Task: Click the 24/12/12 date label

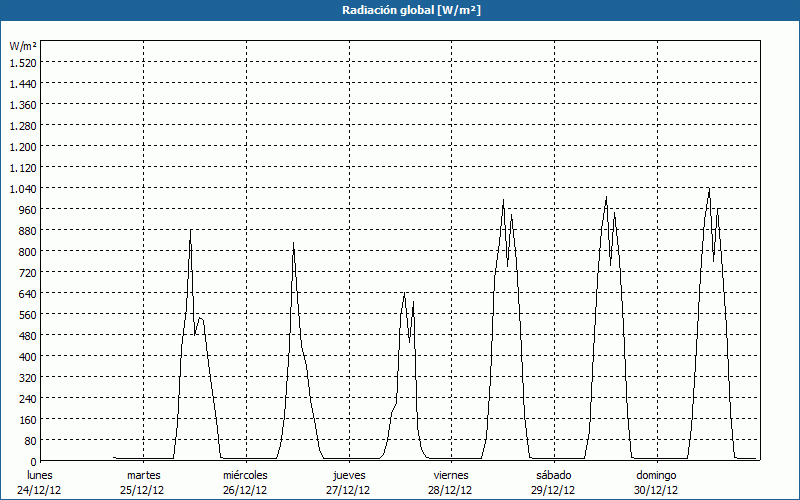Action: [x=40, y=490]
